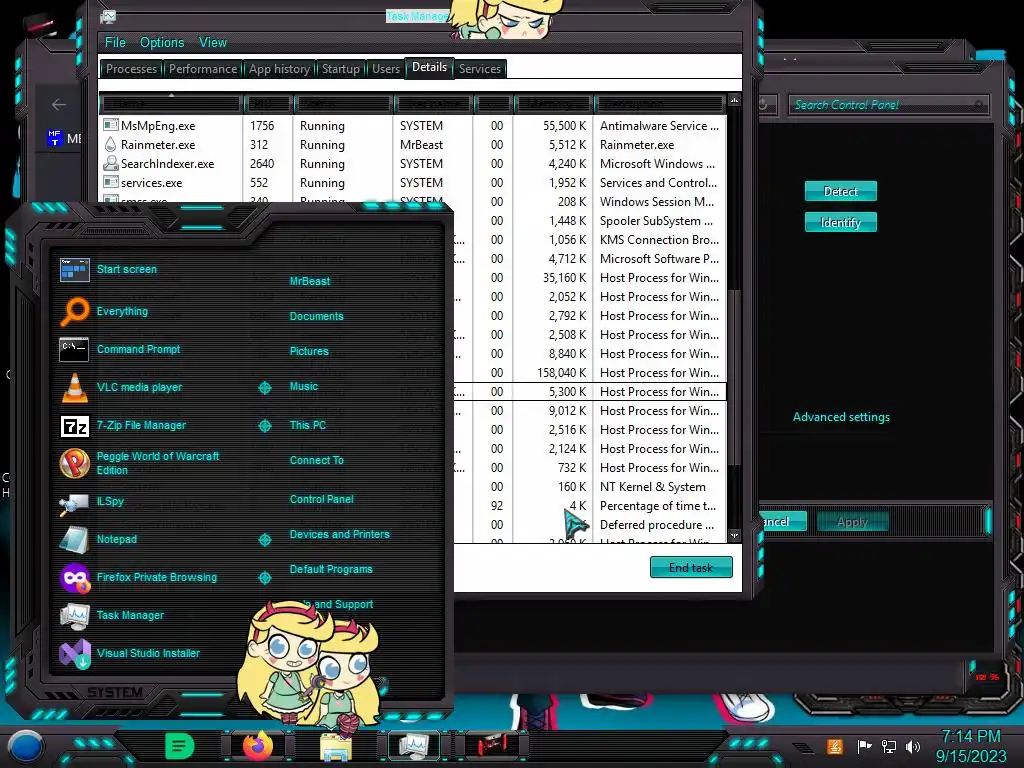
Task: Open Action Center flag tray icon
Action: tap(864, 746)
